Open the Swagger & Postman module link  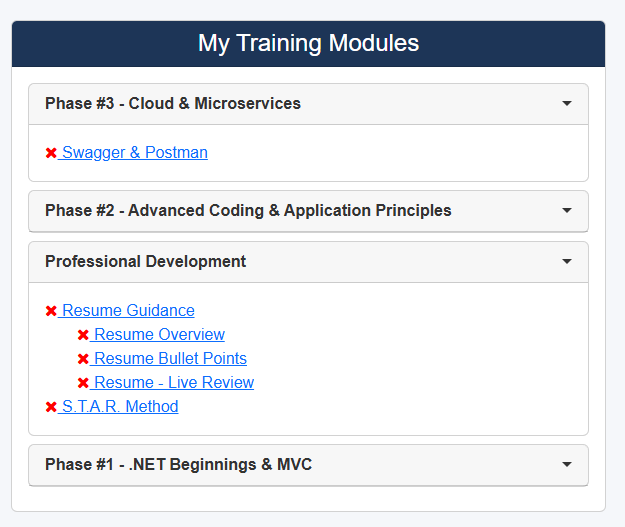(135, 153)
